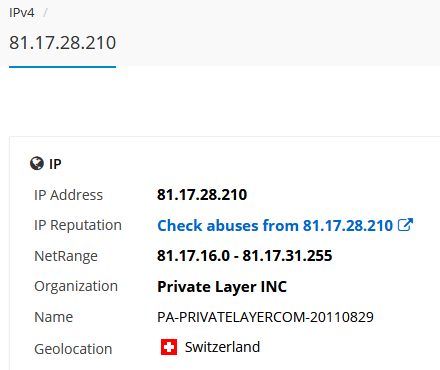Click the globe icon beside IP heading
The width and height of the screenshot is (440, 370).
pyautogui.click(x=37, y=164)
